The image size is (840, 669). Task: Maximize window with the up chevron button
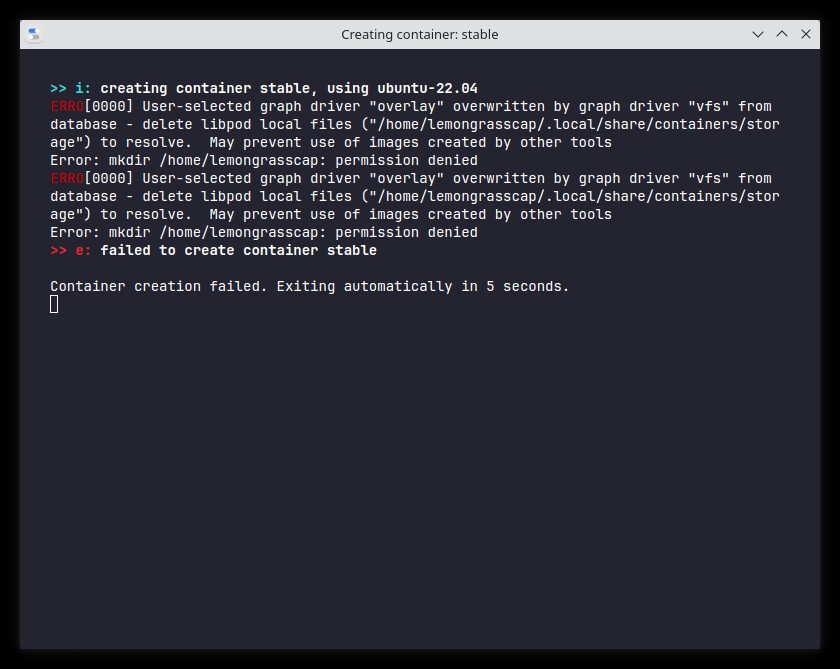click(782, 34)
